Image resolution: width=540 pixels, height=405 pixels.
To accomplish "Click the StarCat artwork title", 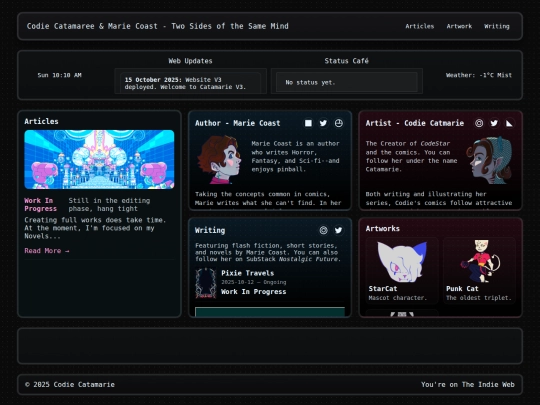I will (383, 289).
